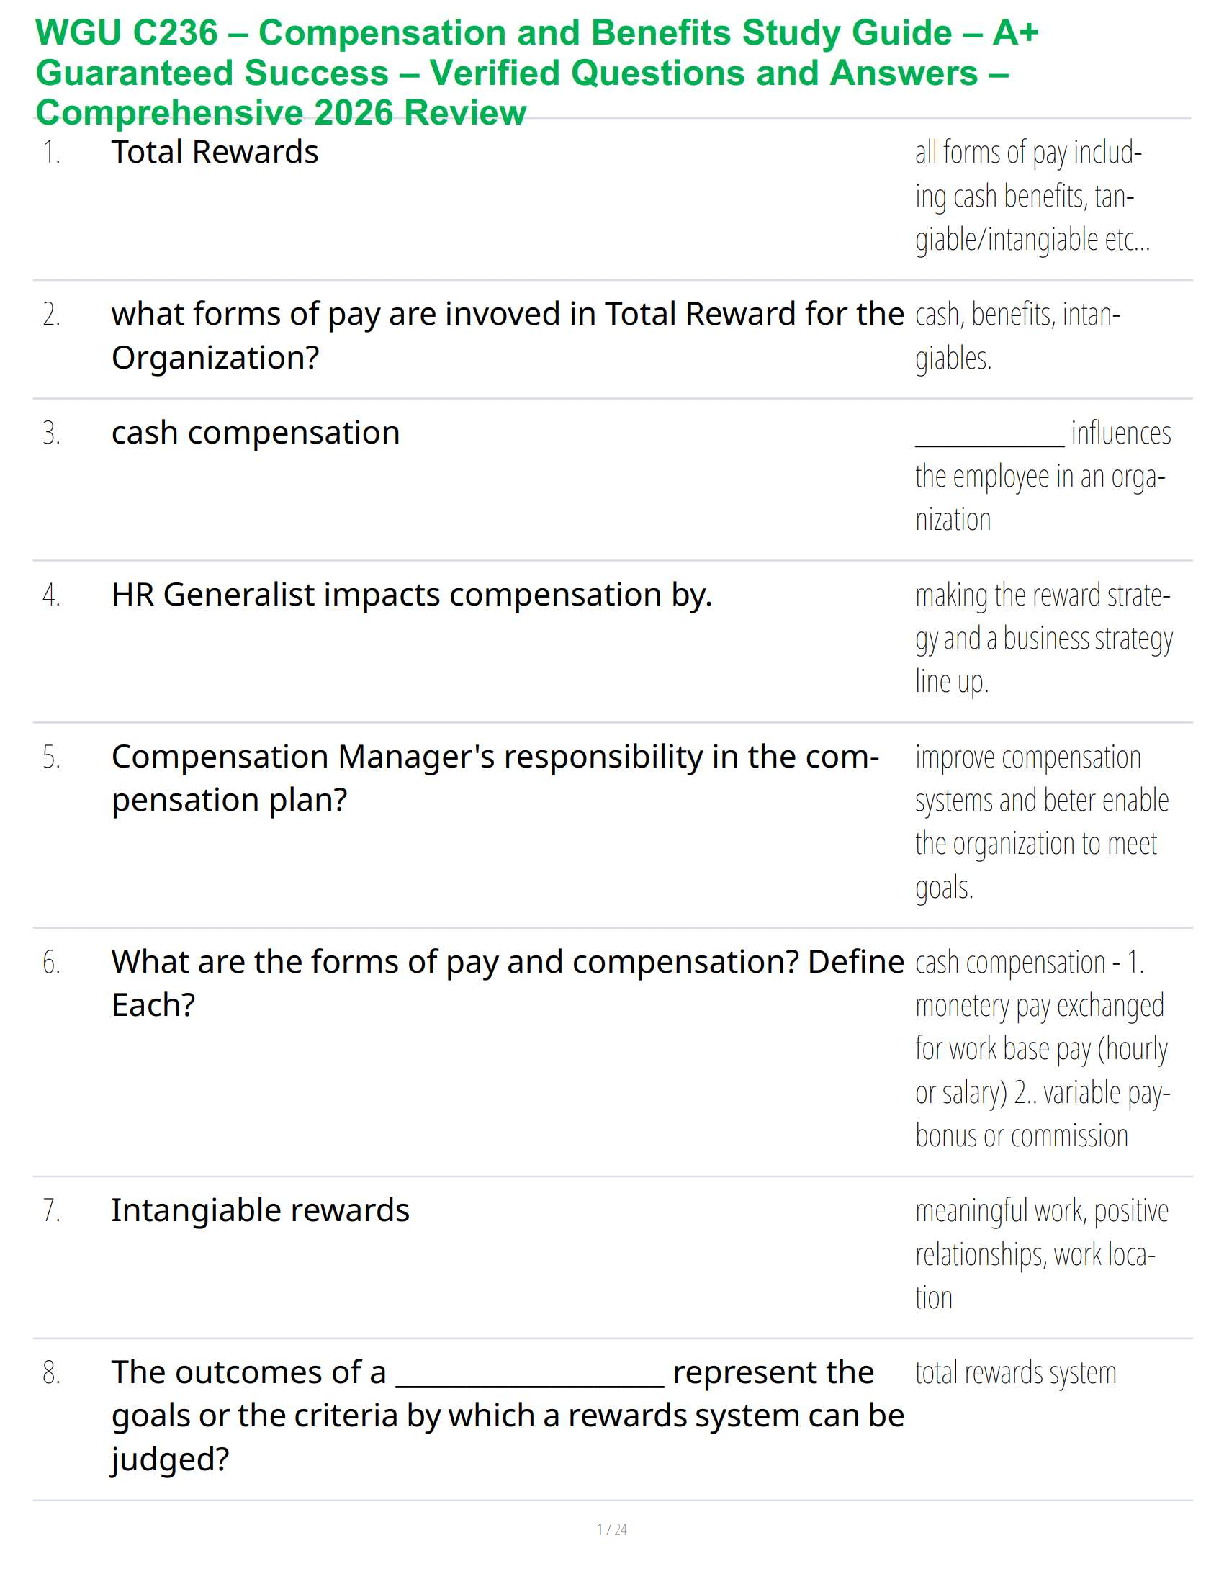Select the answer "total rewards system"
The image size is (1224, 1584).
pos(1015,1373)
